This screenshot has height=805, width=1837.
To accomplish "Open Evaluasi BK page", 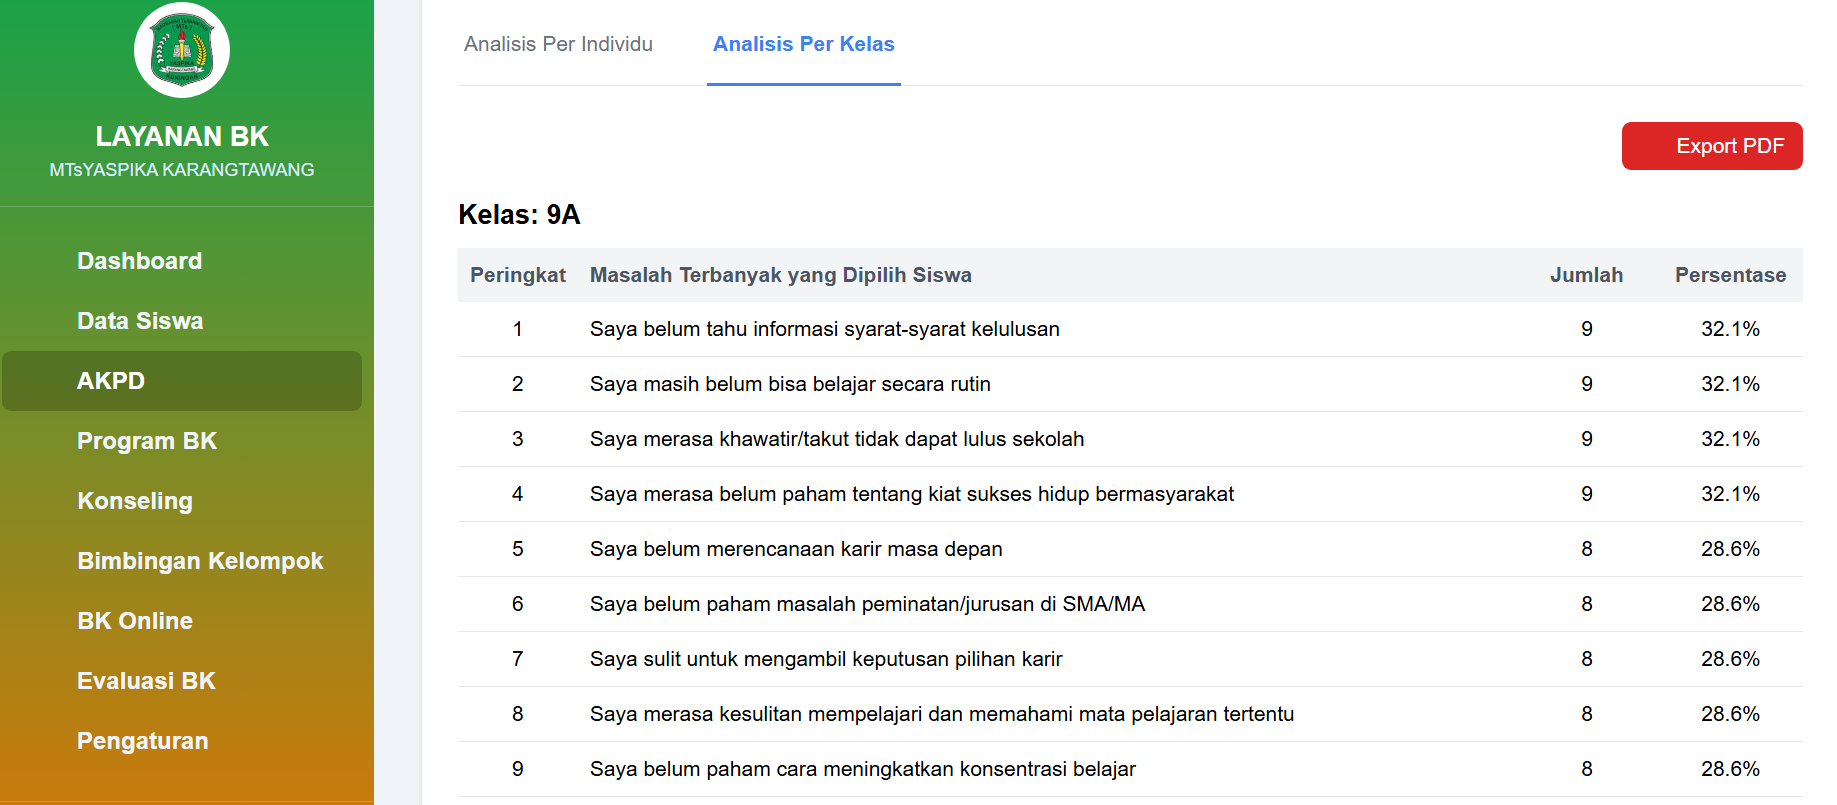I will tap(146, 681).
